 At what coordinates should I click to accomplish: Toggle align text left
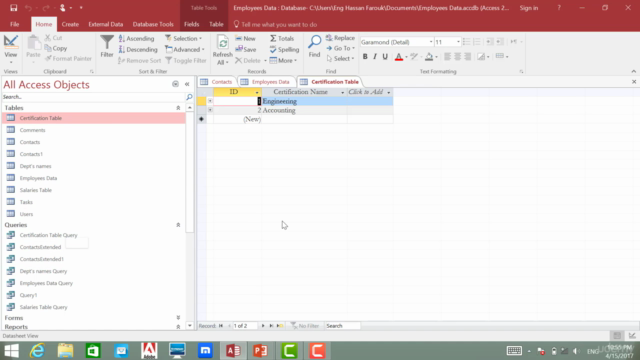click(447, 57)
